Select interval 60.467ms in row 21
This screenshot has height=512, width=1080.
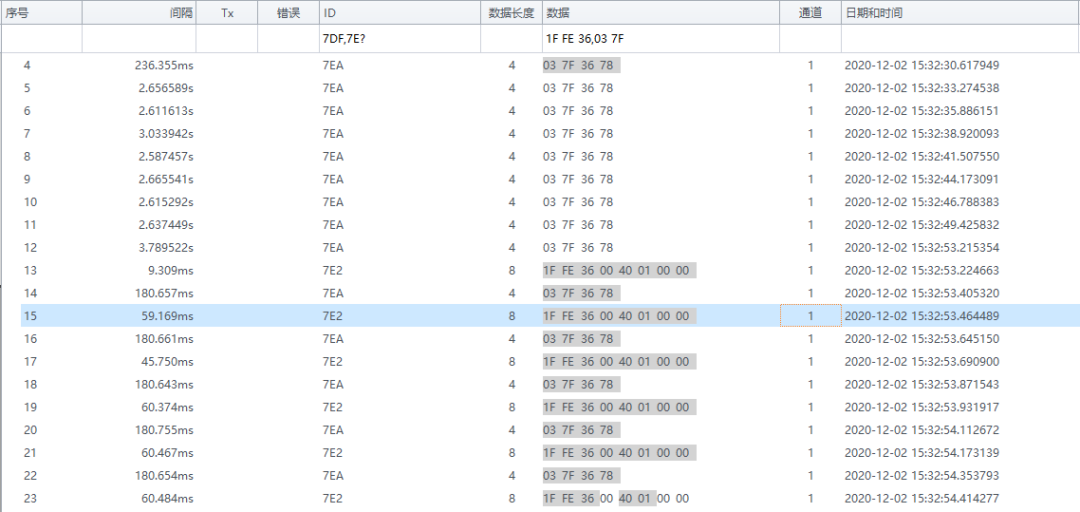point(167,452)
